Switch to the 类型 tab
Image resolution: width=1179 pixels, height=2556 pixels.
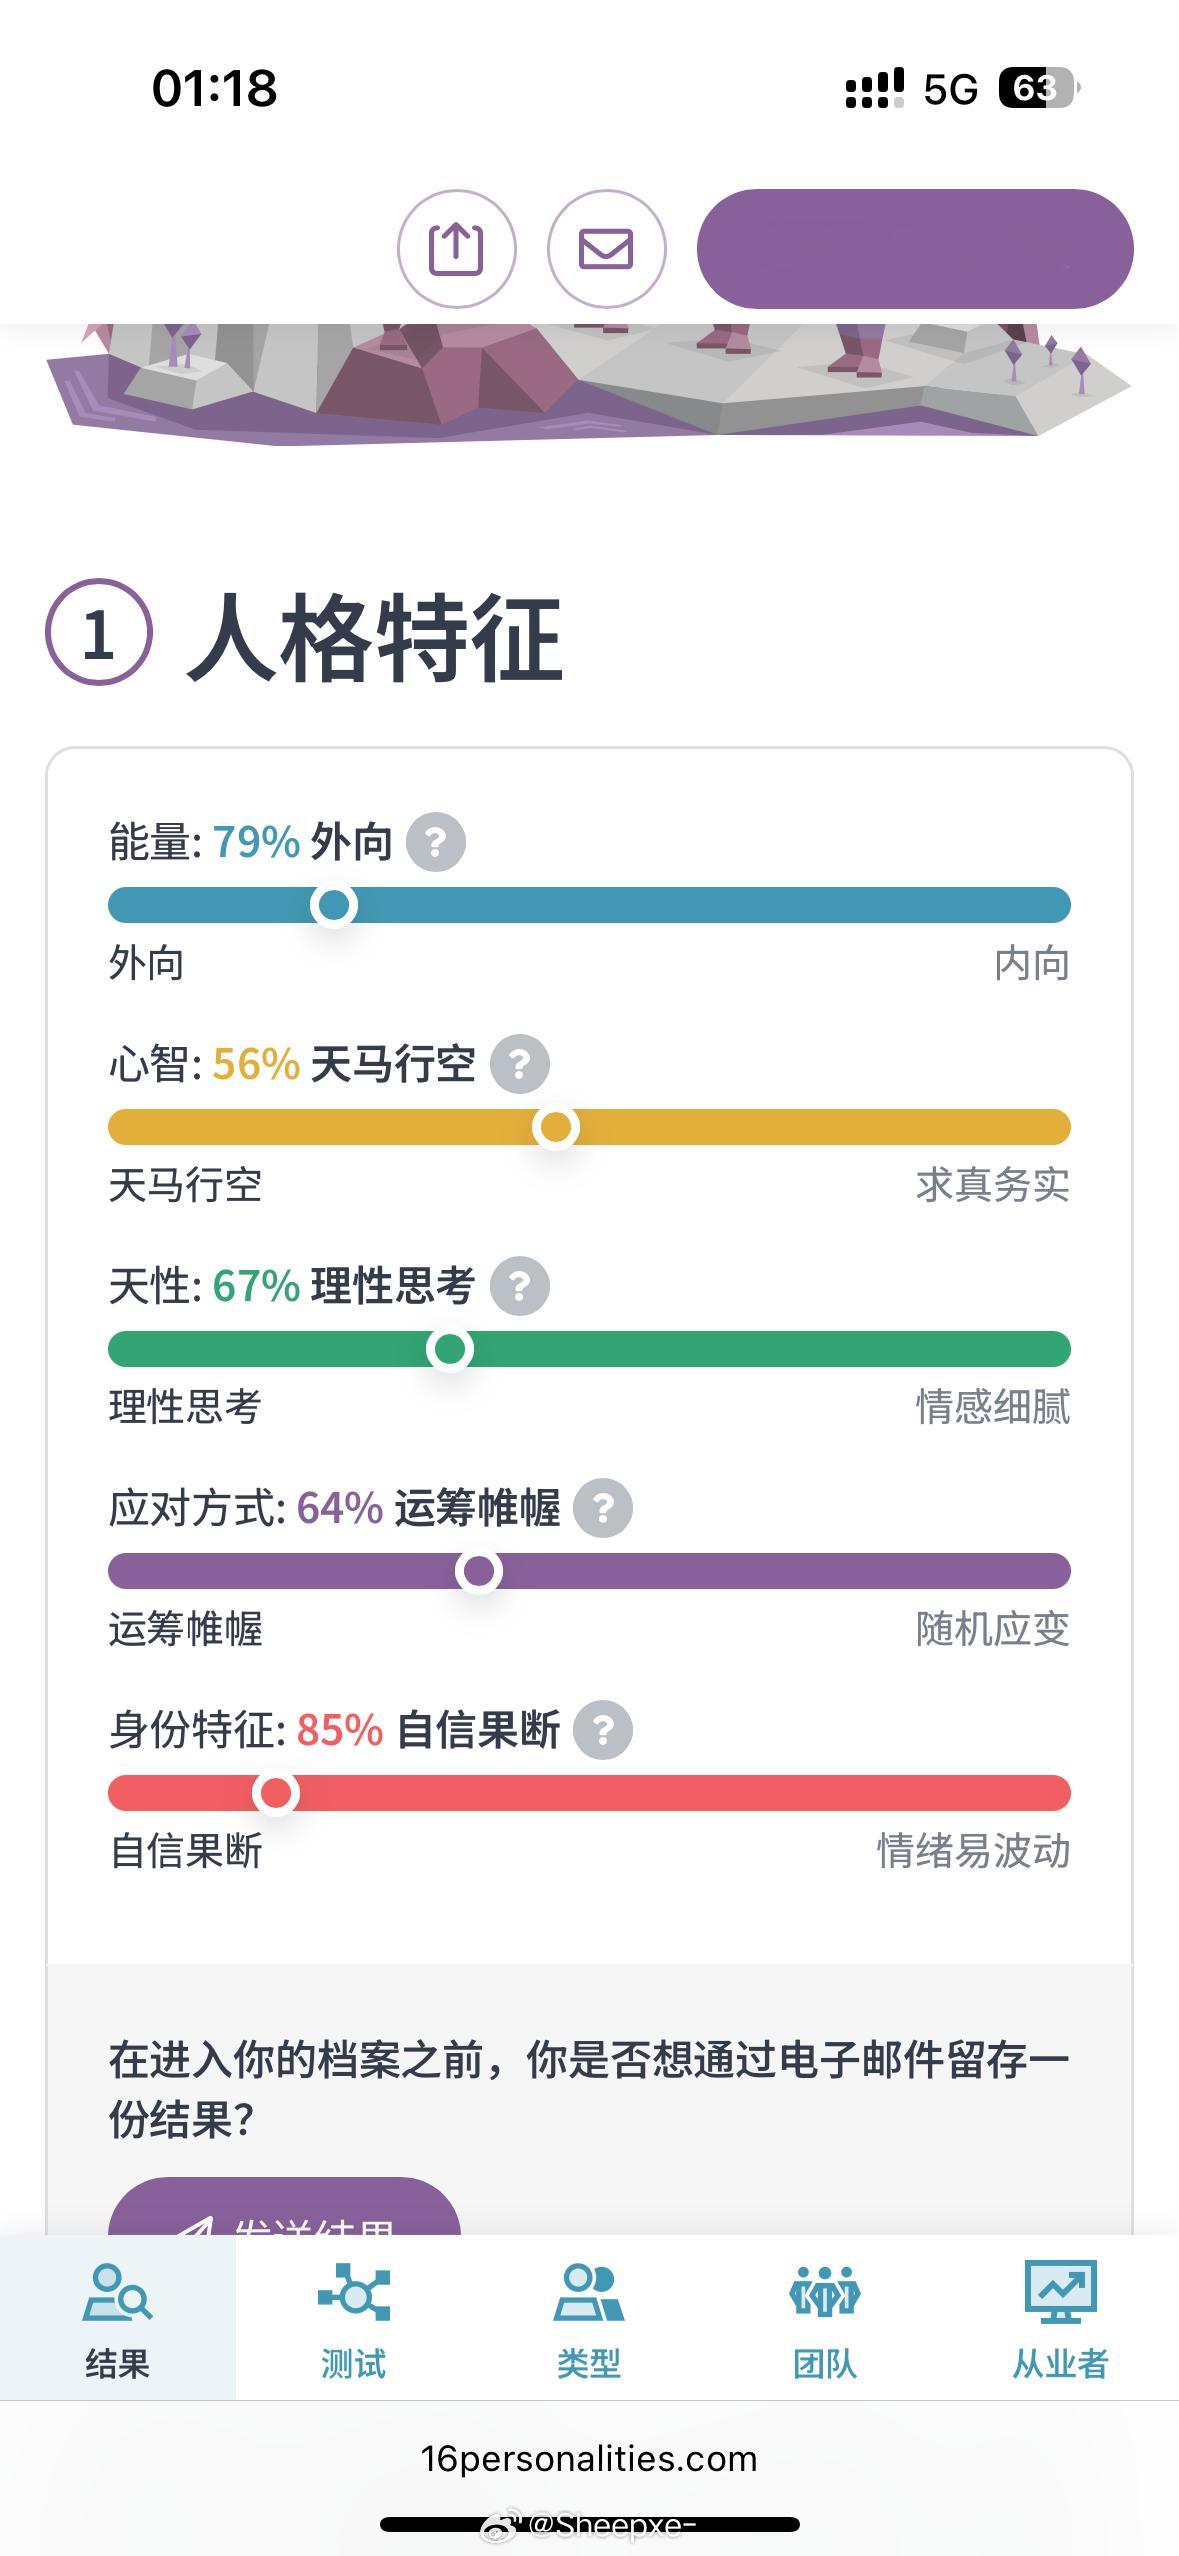pos(589,2318)
